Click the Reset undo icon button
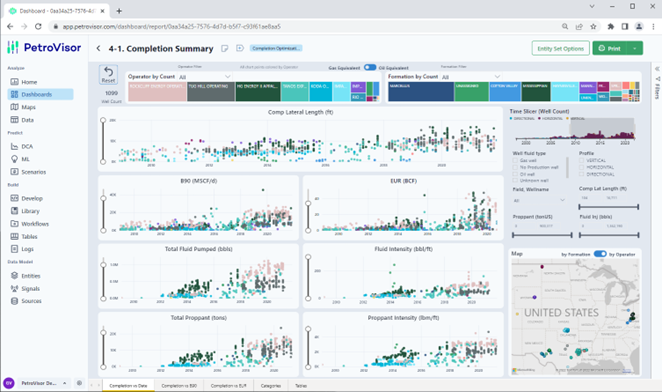Screen dimensions: 662x392 pyautogui.click(x=109, y=74)
